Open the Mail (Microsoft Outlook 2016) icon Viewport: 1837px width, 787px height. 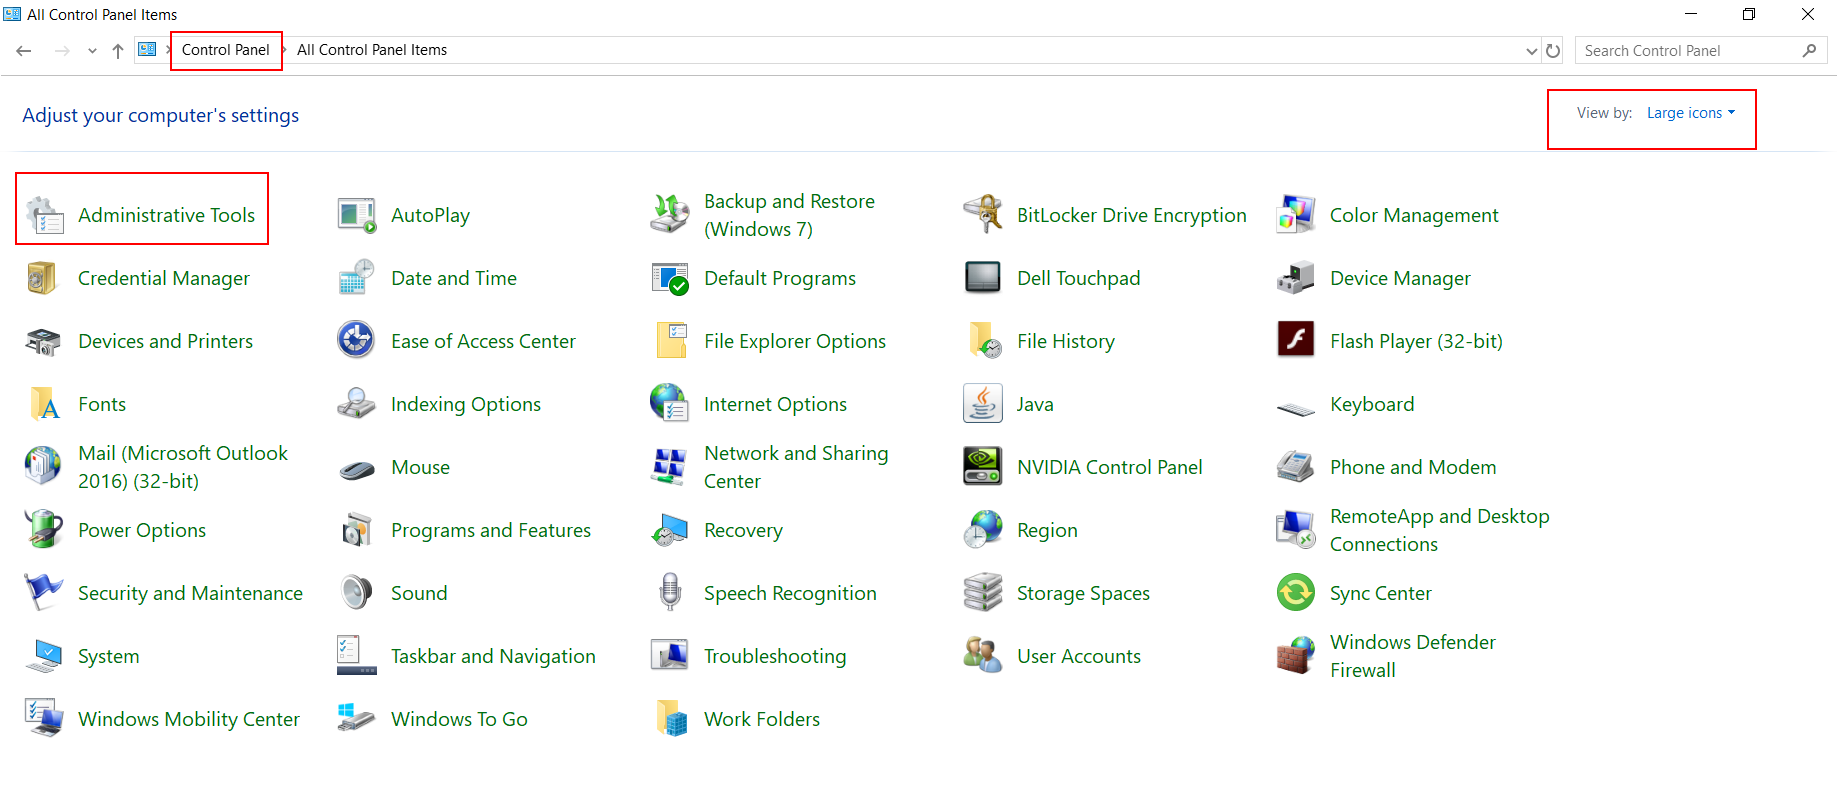pyautogui.click(x=44, y=467)
